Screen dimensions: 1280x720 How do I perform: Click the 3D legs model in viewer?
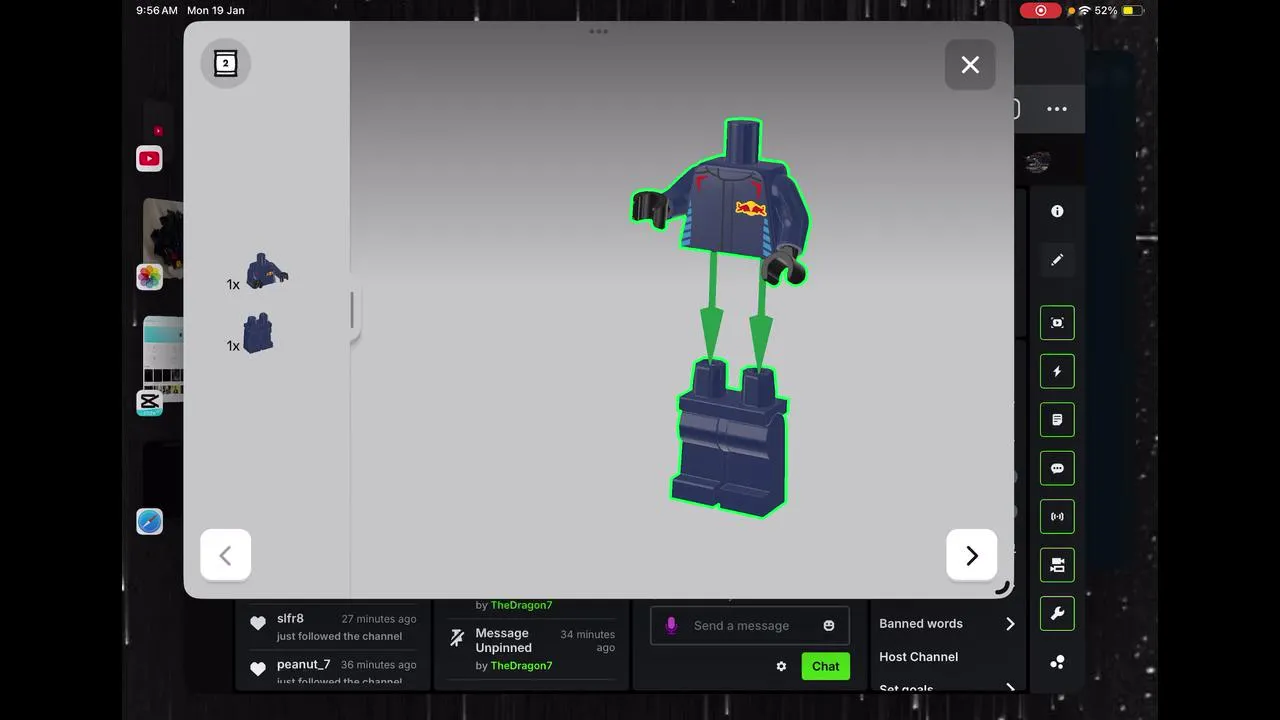pyautogui.click(x=730, y=438)
